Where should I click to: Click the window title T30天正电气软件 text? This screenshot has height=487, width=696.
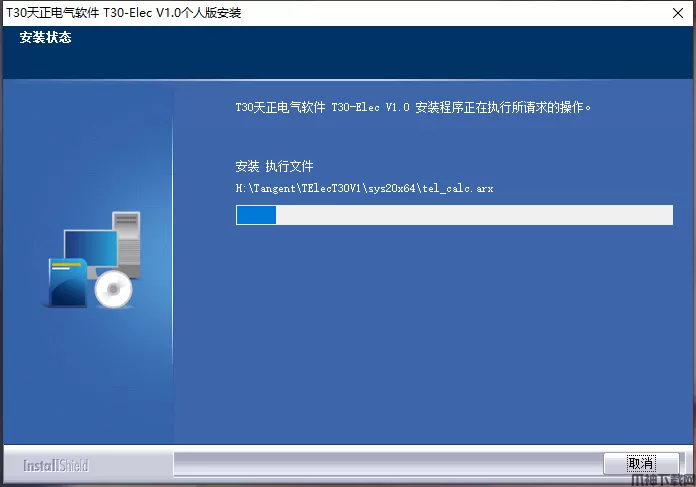(x=123, y=13)
